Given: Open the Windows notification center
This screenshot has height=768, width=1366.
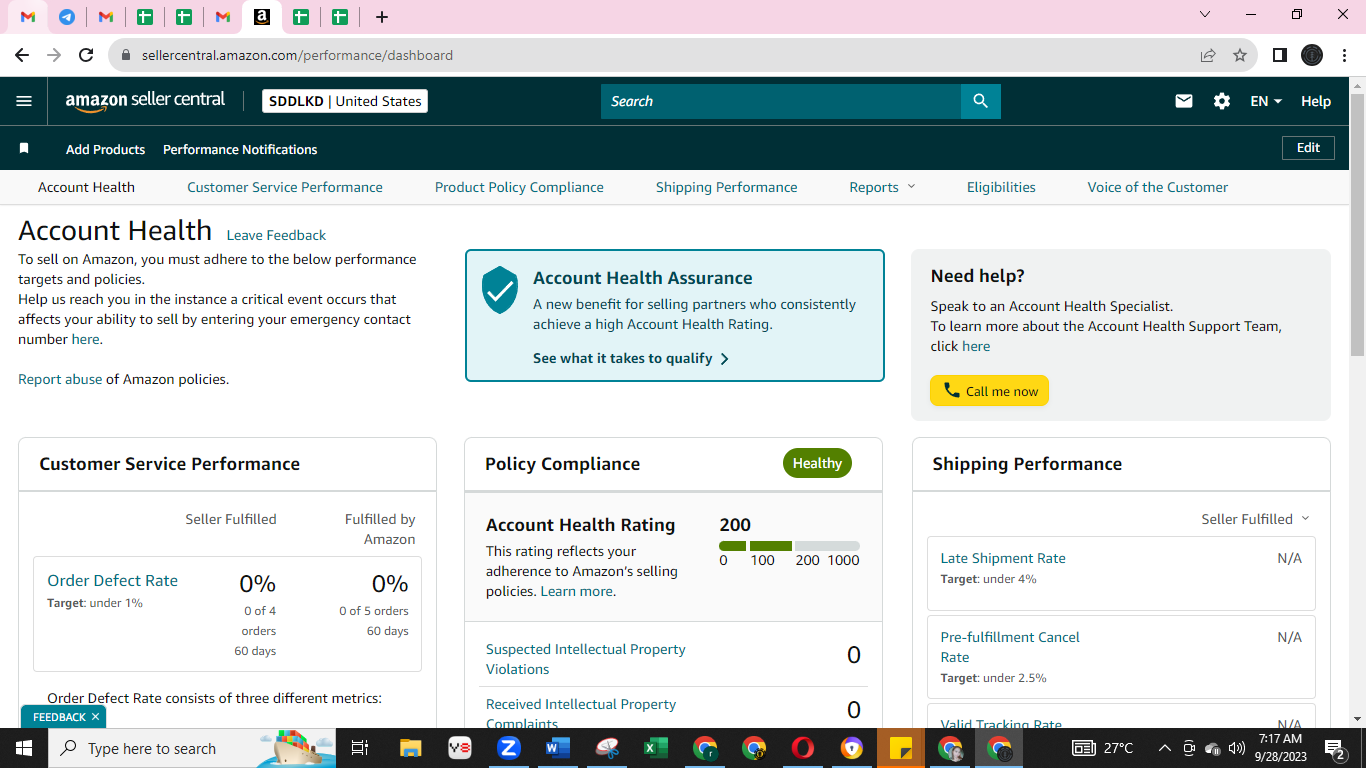Looking at the screenshot, I should pyautogui.click(x=1334, y=748).
